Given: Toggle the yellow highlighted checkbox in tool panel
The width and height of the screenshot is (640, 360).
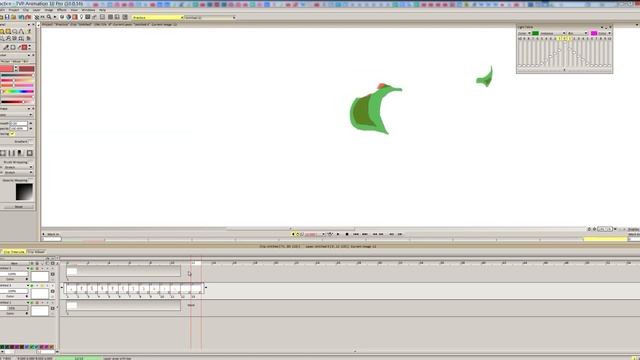Looking at the screenshot, I should point(12,134).
